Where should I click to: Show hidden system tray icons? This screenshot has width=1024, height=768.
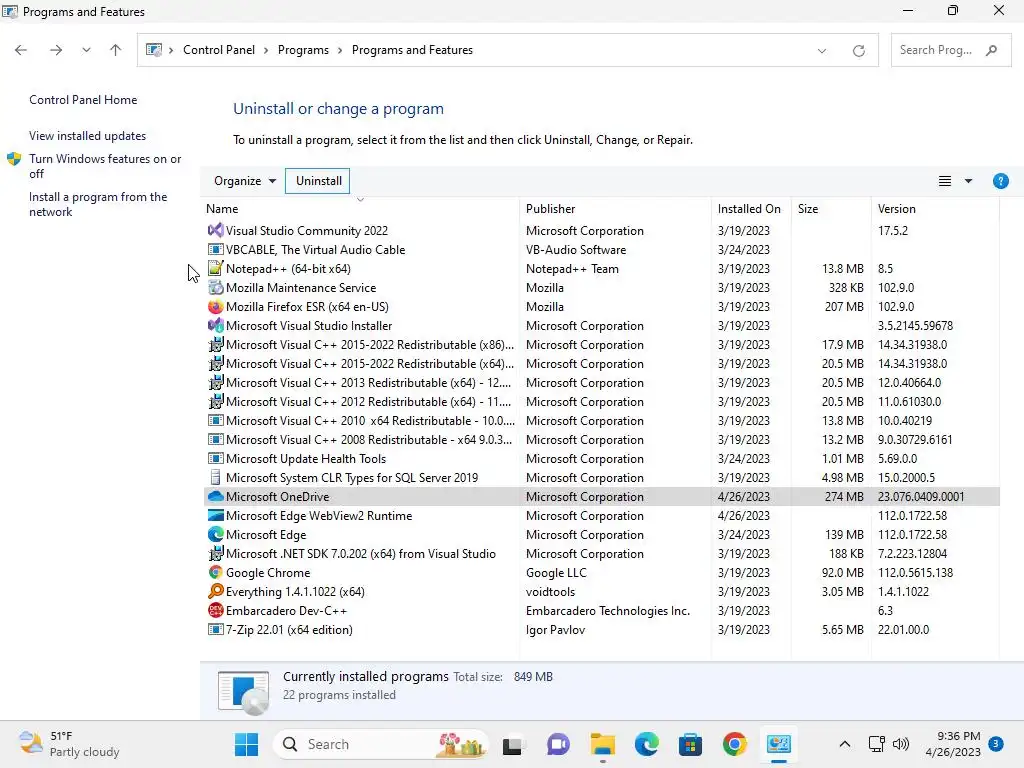tap(844, 744)
